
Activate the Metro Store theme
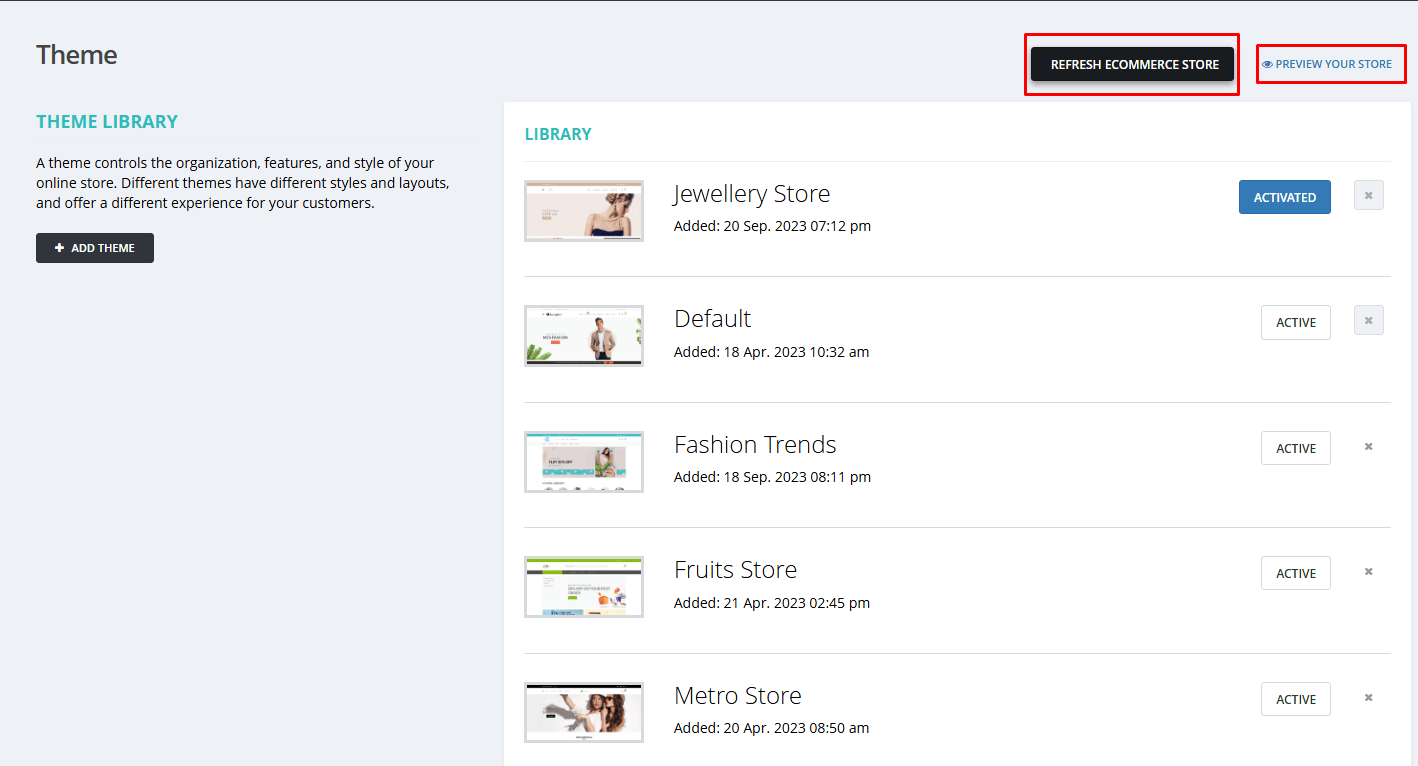point(1295,700)
